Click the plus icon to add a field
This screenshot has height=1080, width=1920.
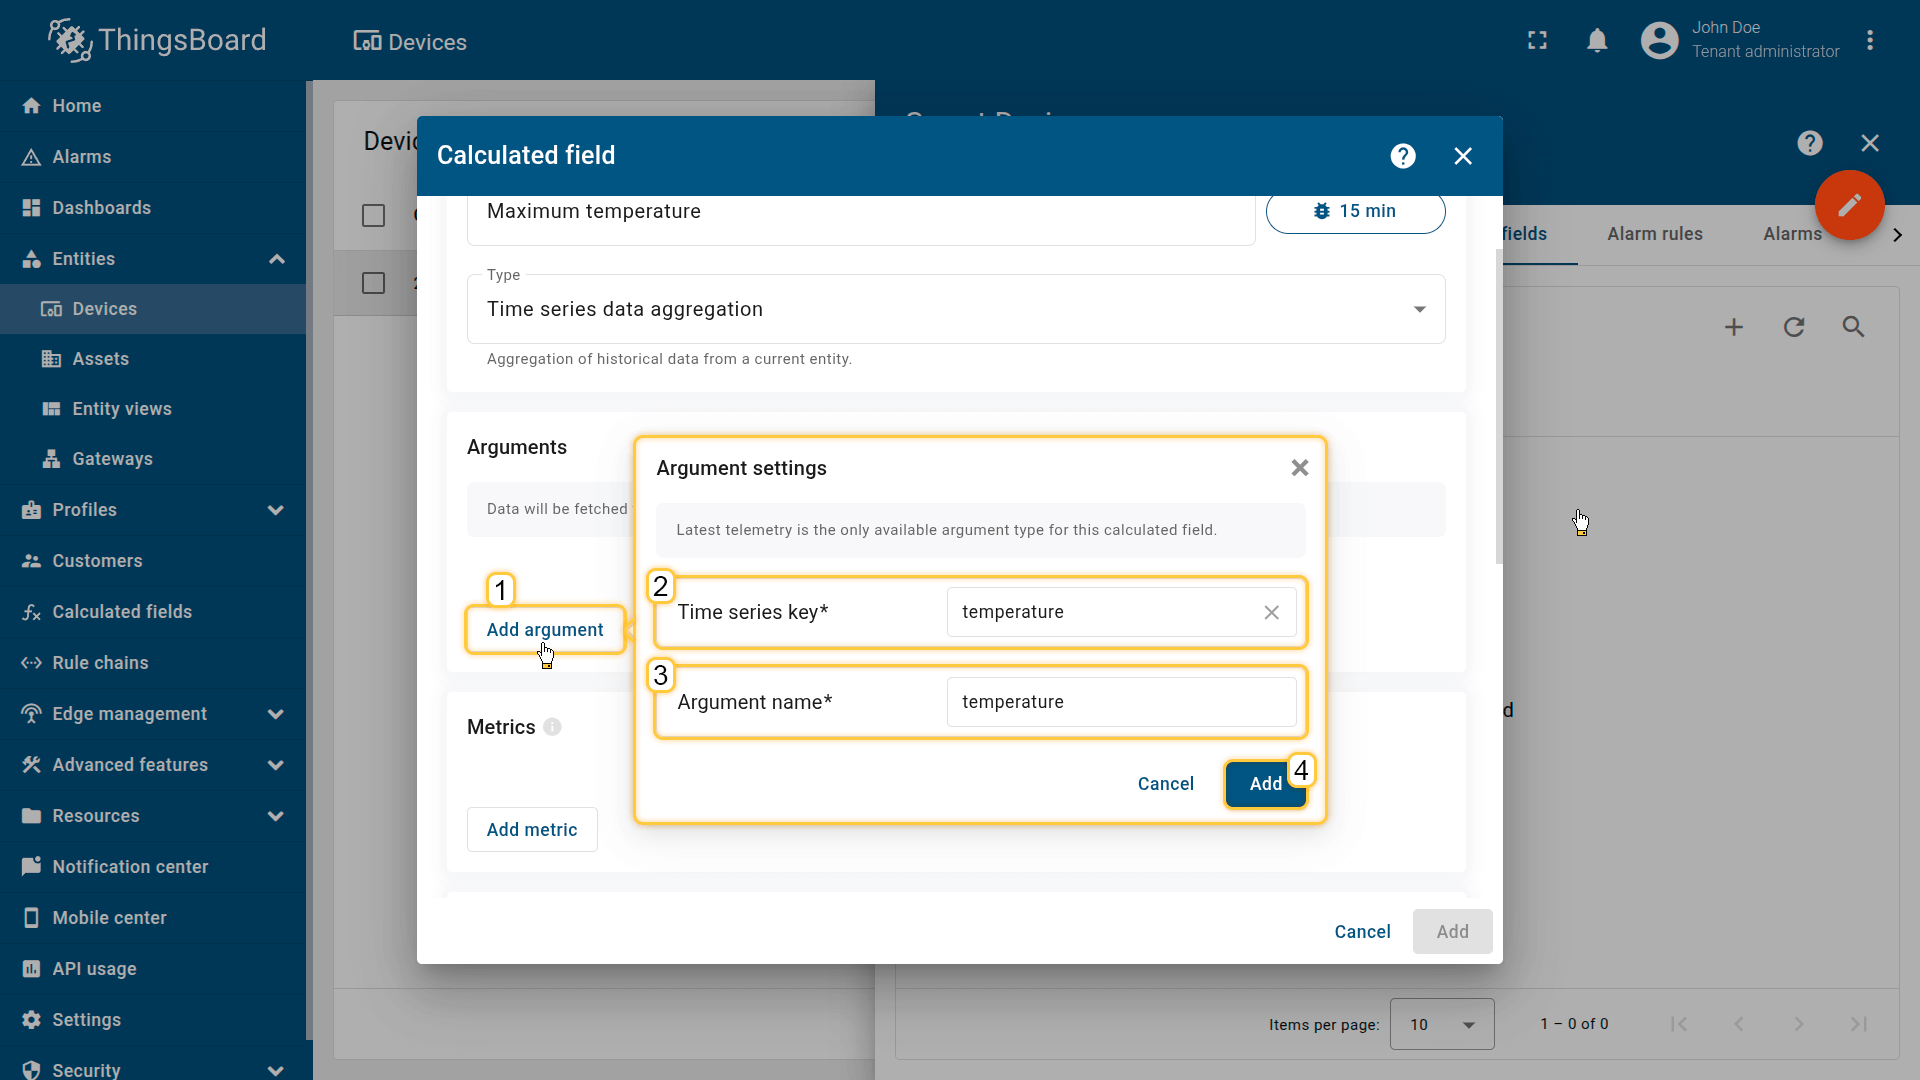1734,327
